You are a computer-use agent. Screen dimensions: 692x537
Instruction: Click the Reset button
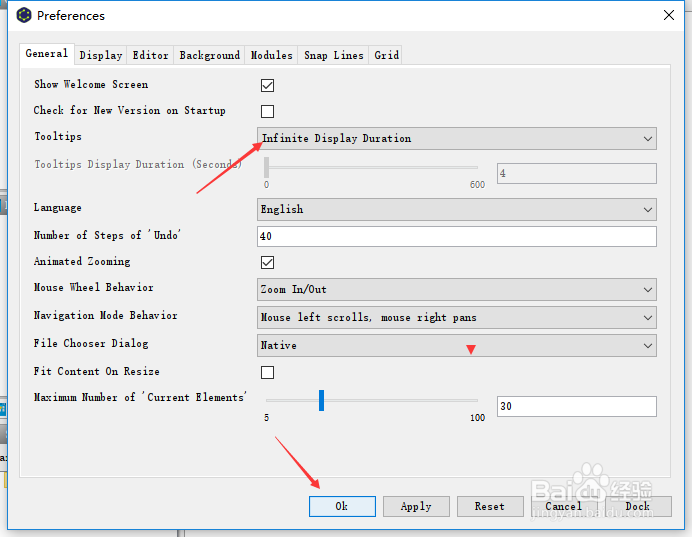pos(490,506)
